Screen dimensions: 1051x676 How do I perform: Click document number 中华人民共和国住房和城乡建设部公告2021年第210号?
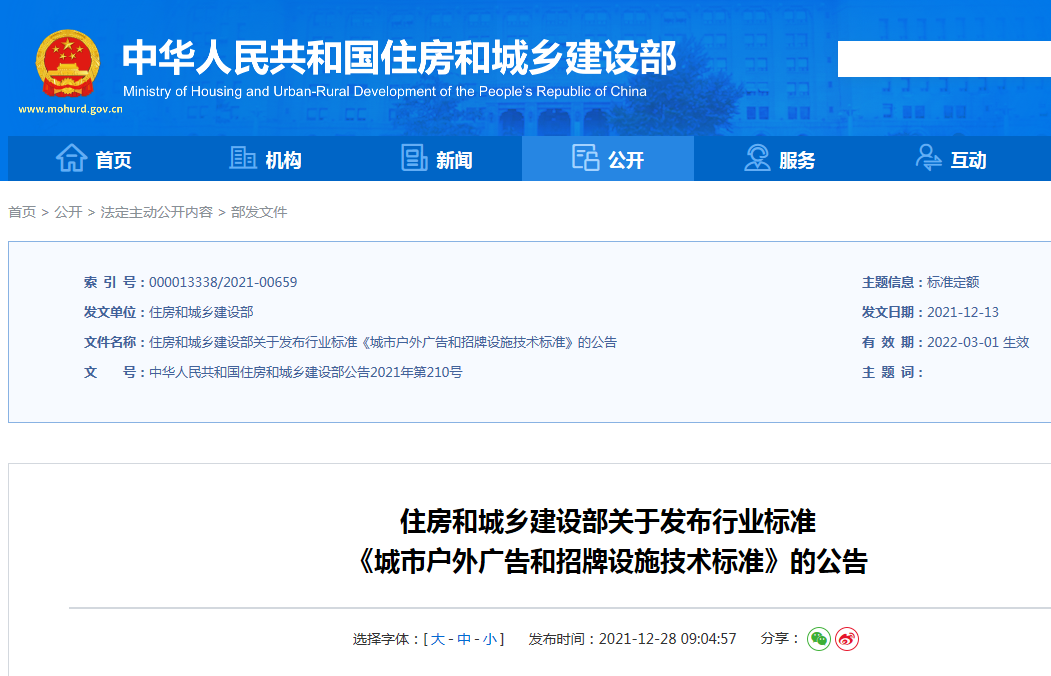[x=306, y=373]
